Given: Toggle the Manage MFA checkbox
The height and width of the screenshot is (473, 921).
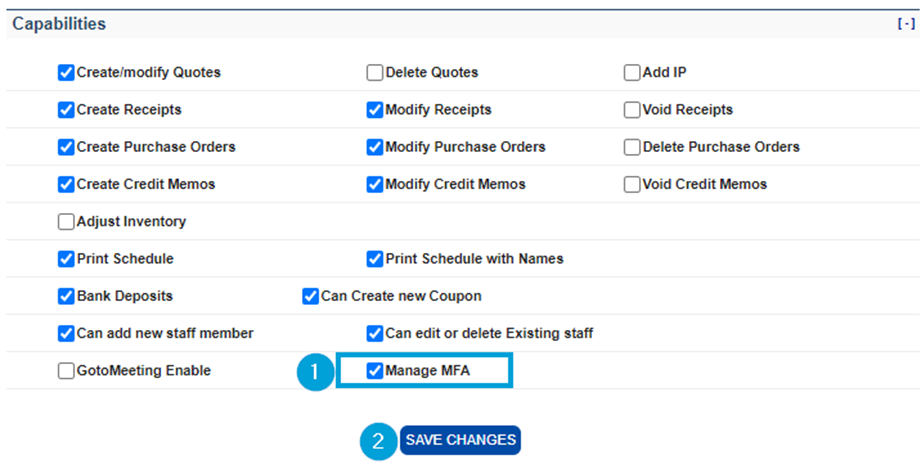Looking at the screenshot, I should (x=375, y=371).
